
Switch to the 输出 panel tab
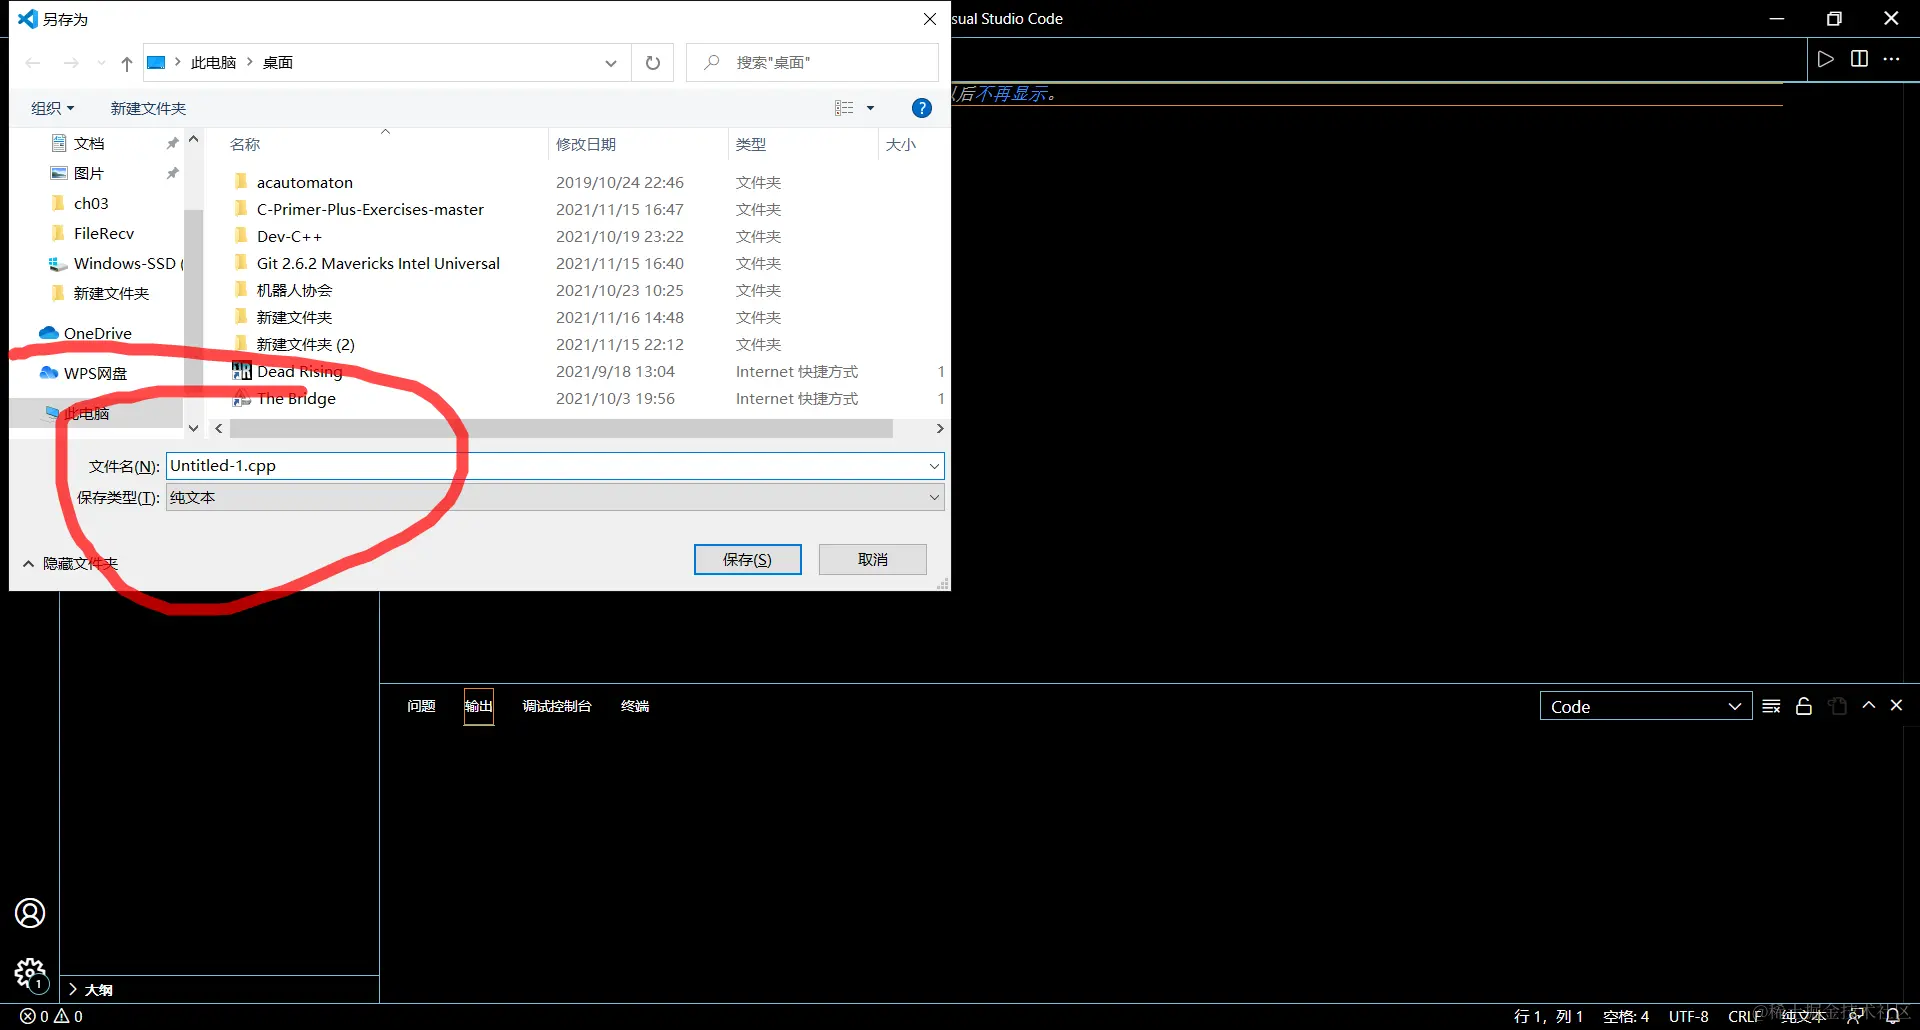479,706
